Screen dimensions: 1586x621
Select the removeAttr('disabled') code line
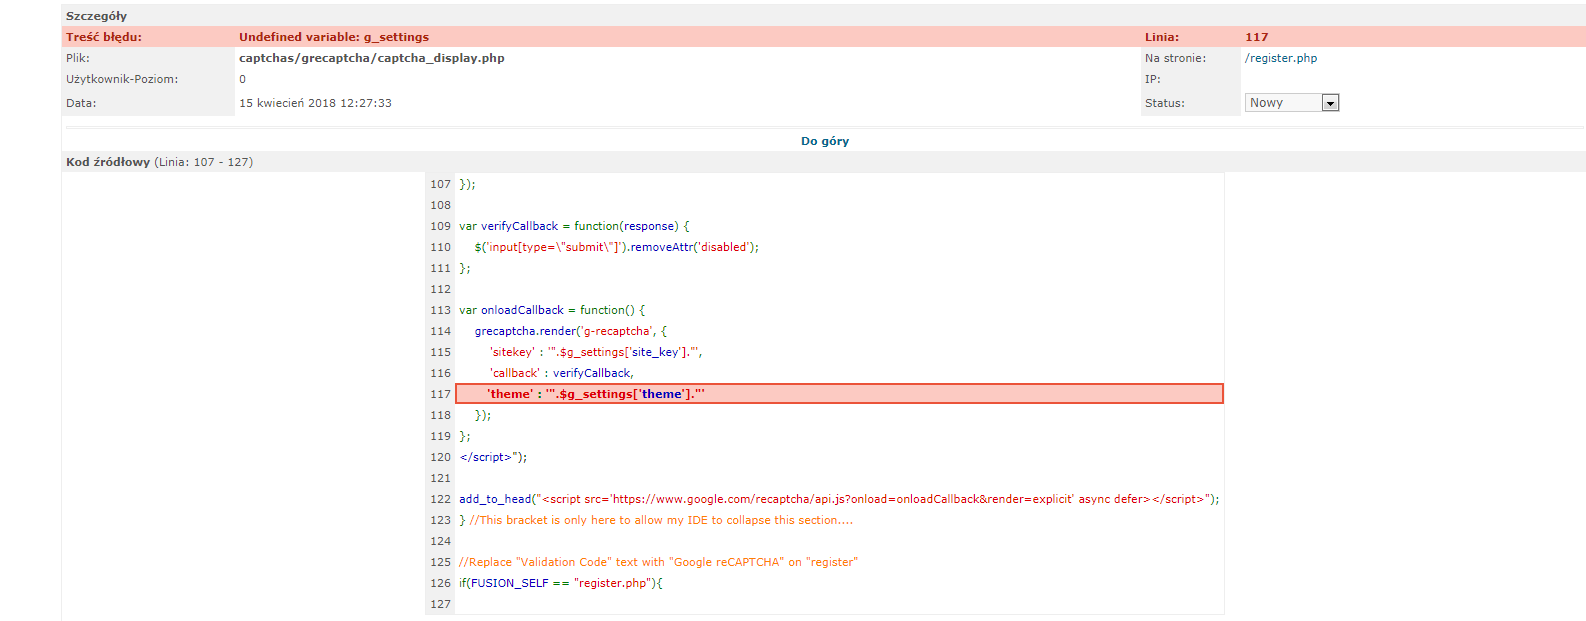(617, 247)
